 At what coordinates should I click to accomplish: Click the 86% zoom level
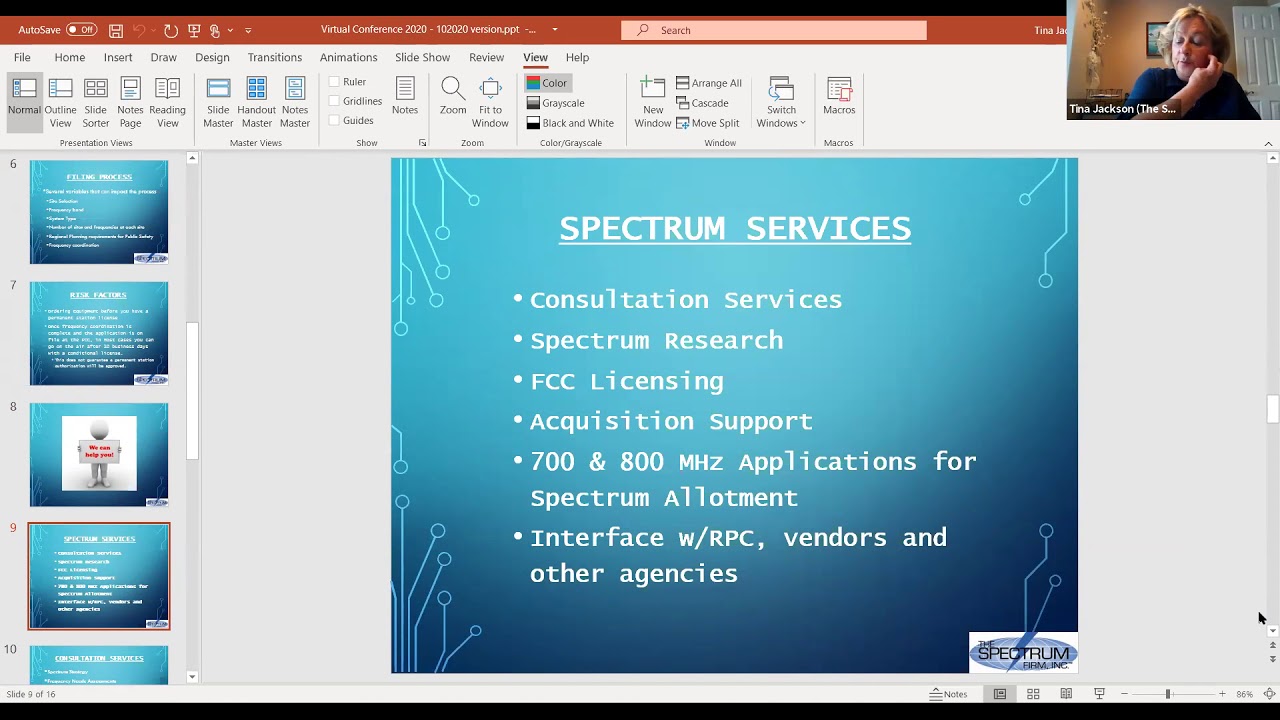click(x=1245, y=694)
